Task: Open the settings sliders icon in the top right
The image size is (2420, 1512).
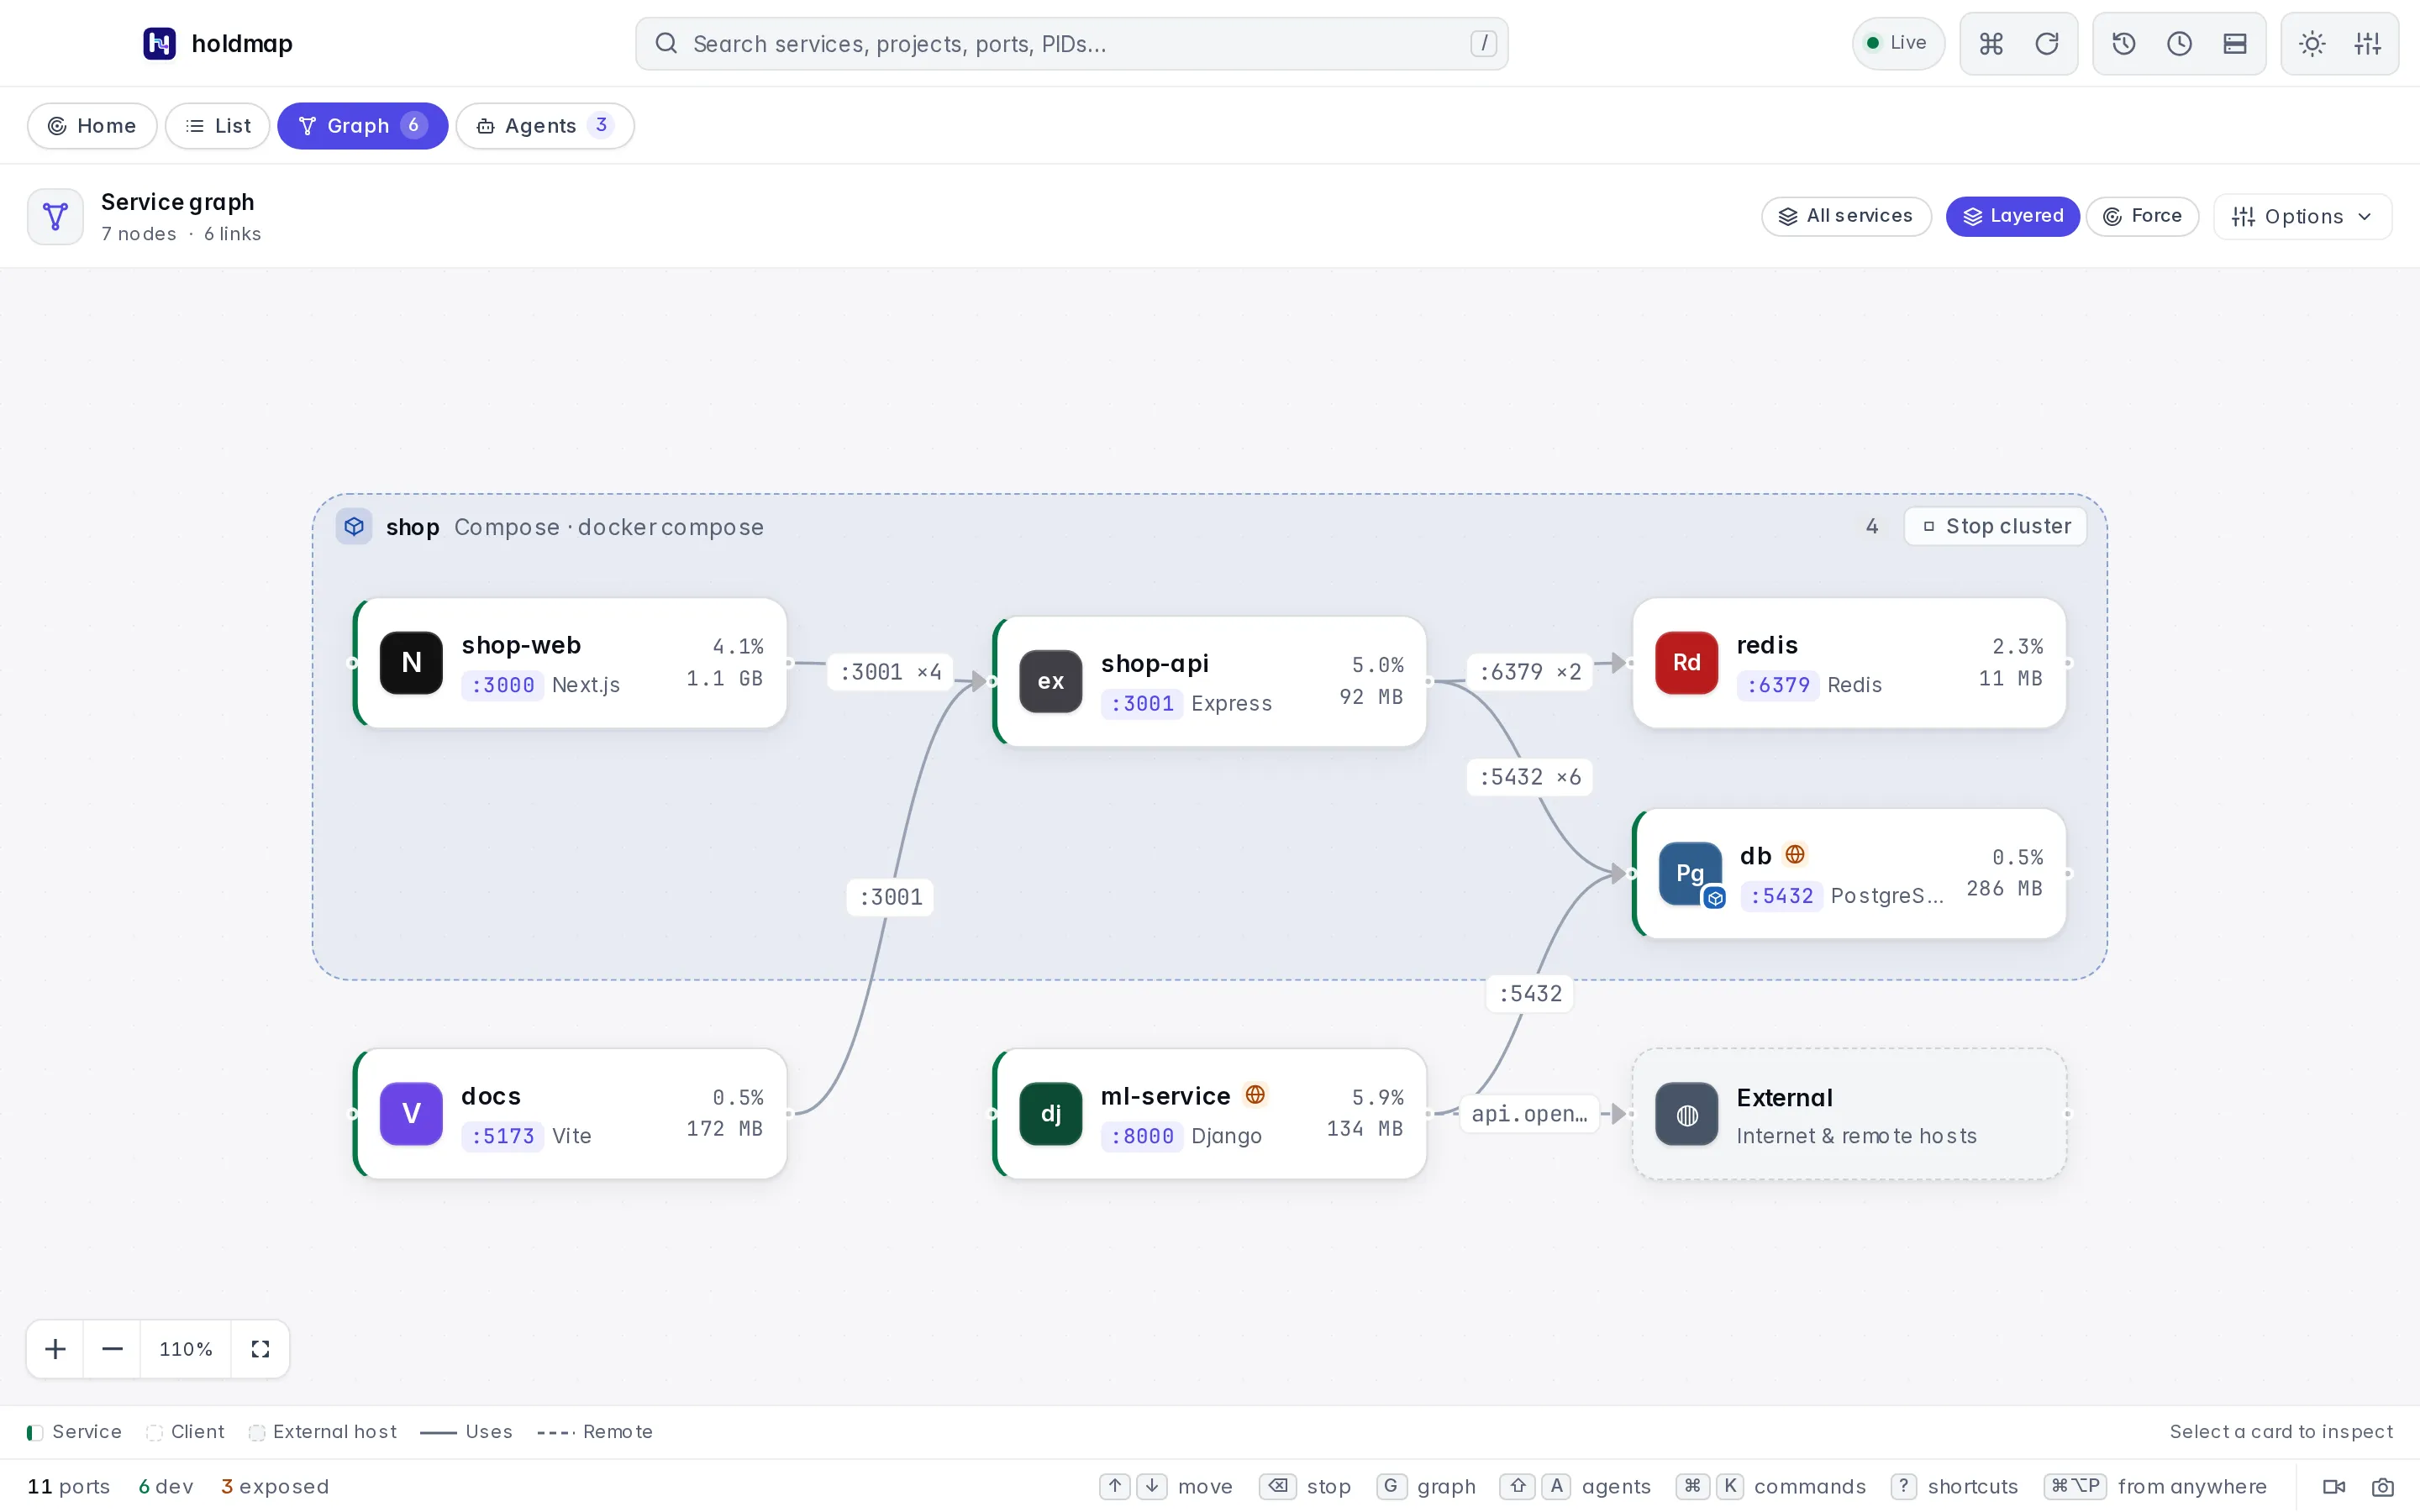Action: click(x=2368, y=43)
